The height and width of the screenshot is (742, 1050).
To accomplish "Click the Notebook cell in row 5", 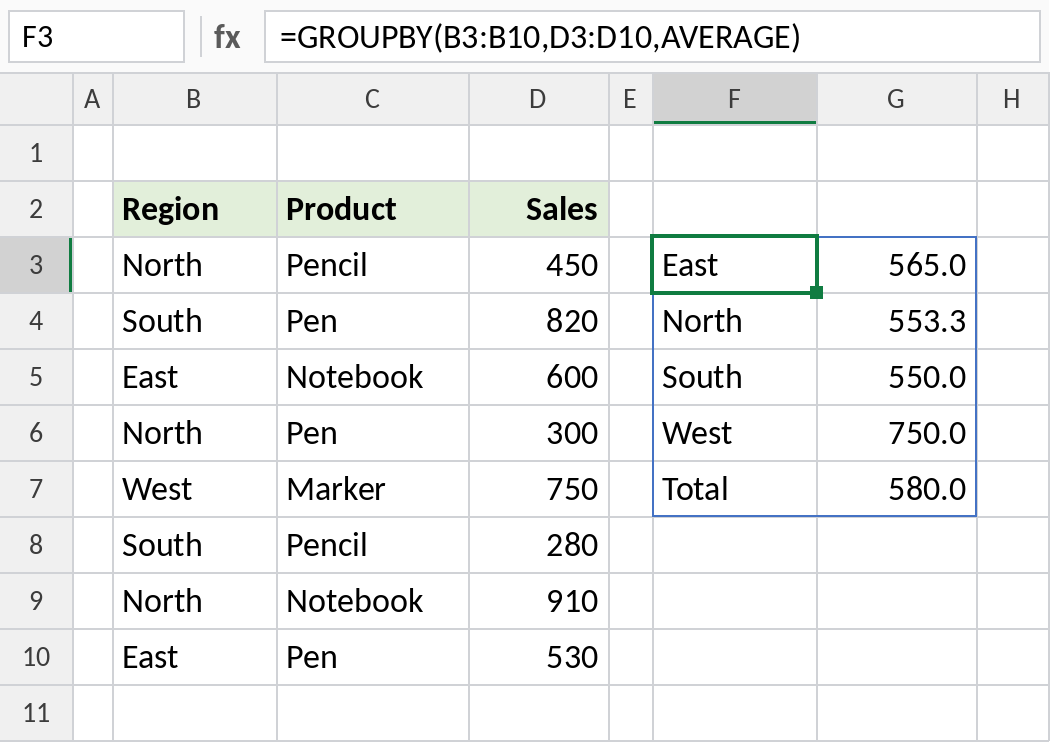I will click(x=373, y=377).
